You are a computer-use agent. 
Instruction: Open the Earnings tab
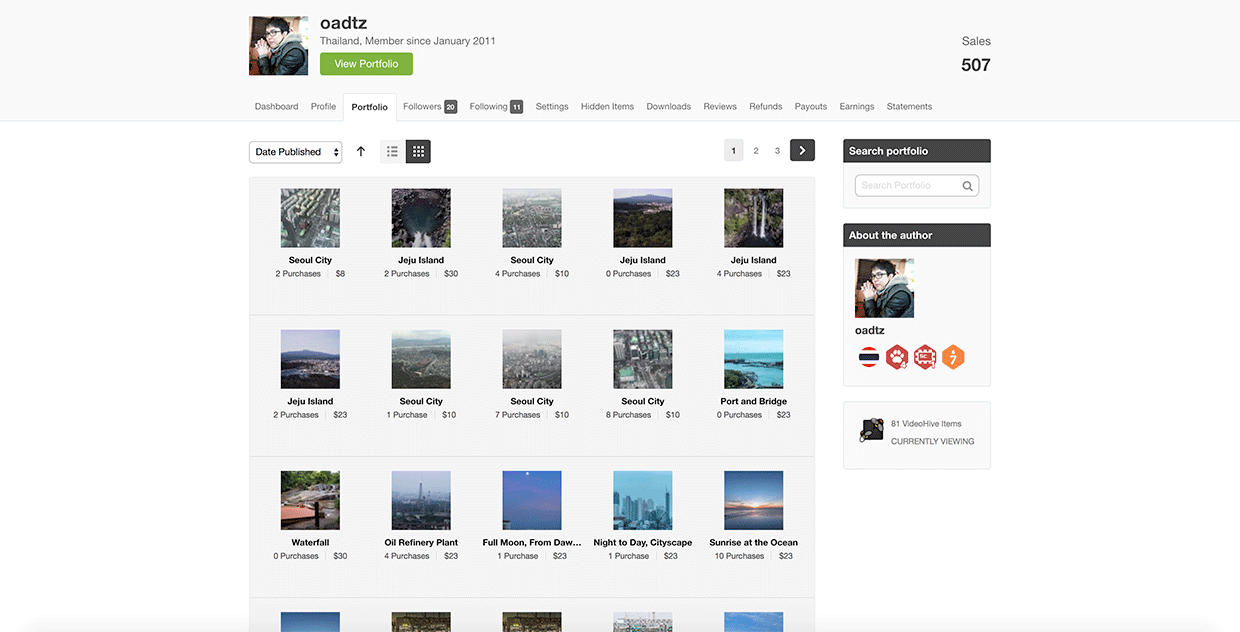coord(857,106)
